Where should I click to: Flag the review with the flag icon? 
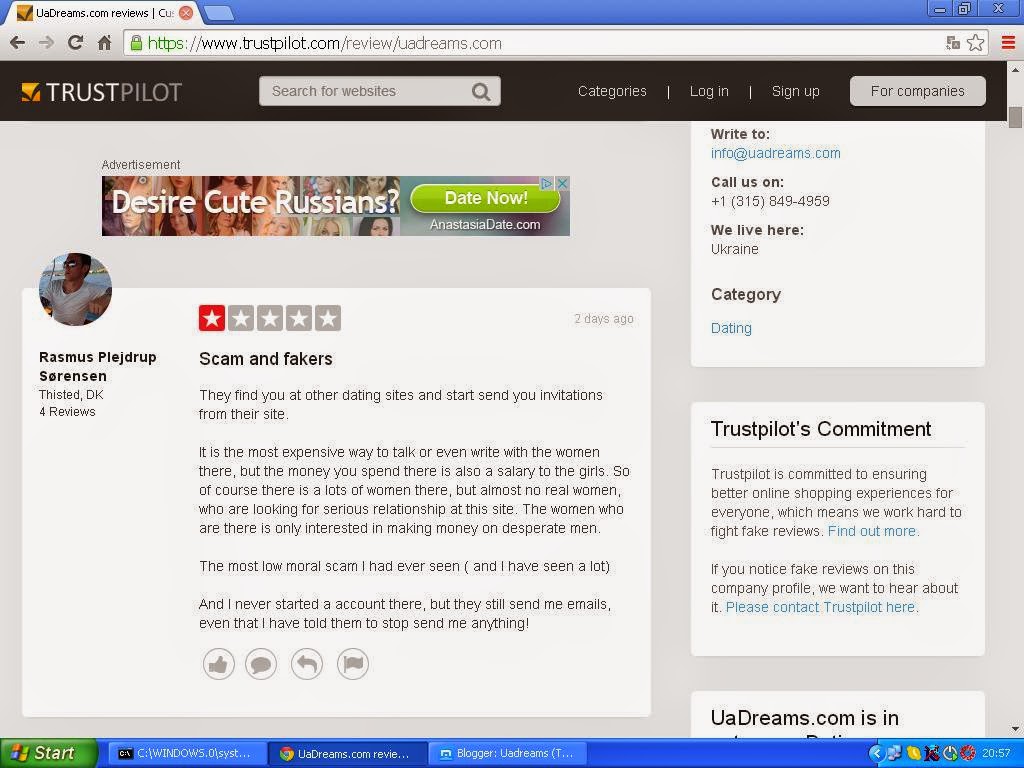click(353, 664)
